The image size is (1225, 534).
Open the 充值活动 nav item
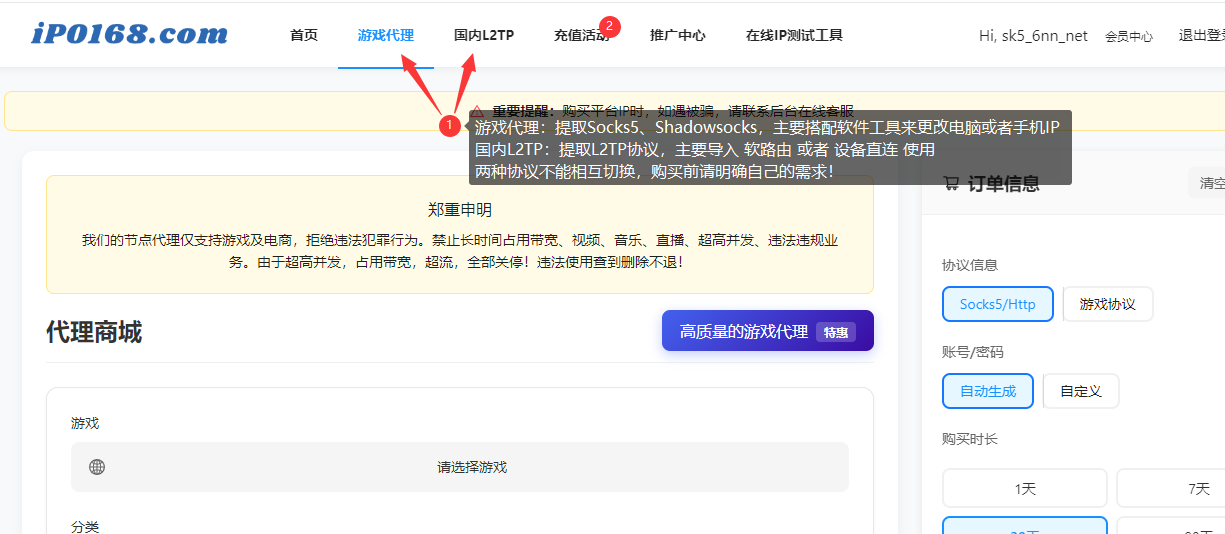pyautogui.click(x=582, y=35)
